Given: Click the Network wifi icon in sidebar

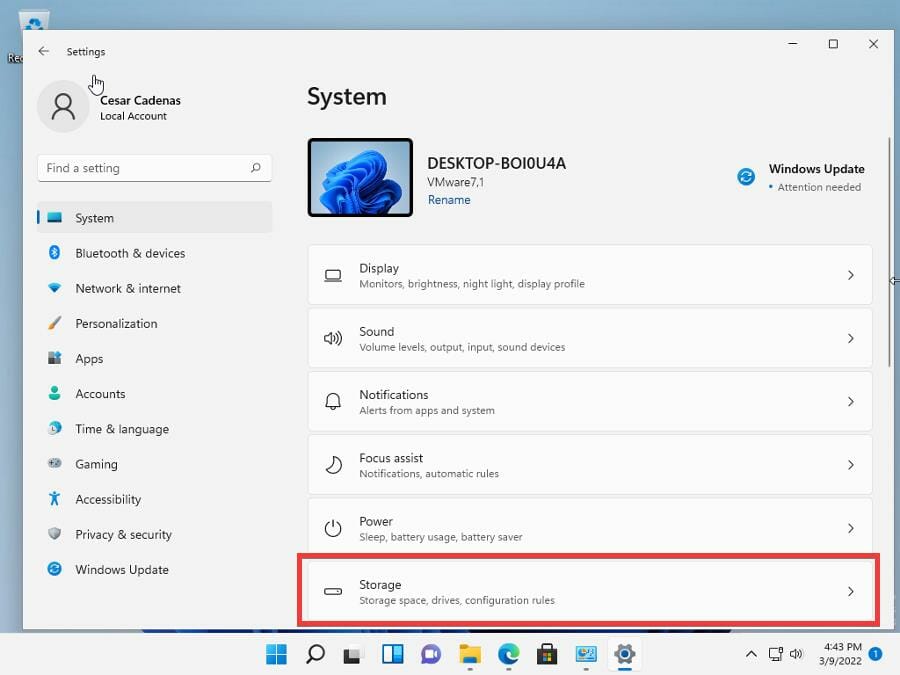Looking at the screenshot, I should click(55, 288).
